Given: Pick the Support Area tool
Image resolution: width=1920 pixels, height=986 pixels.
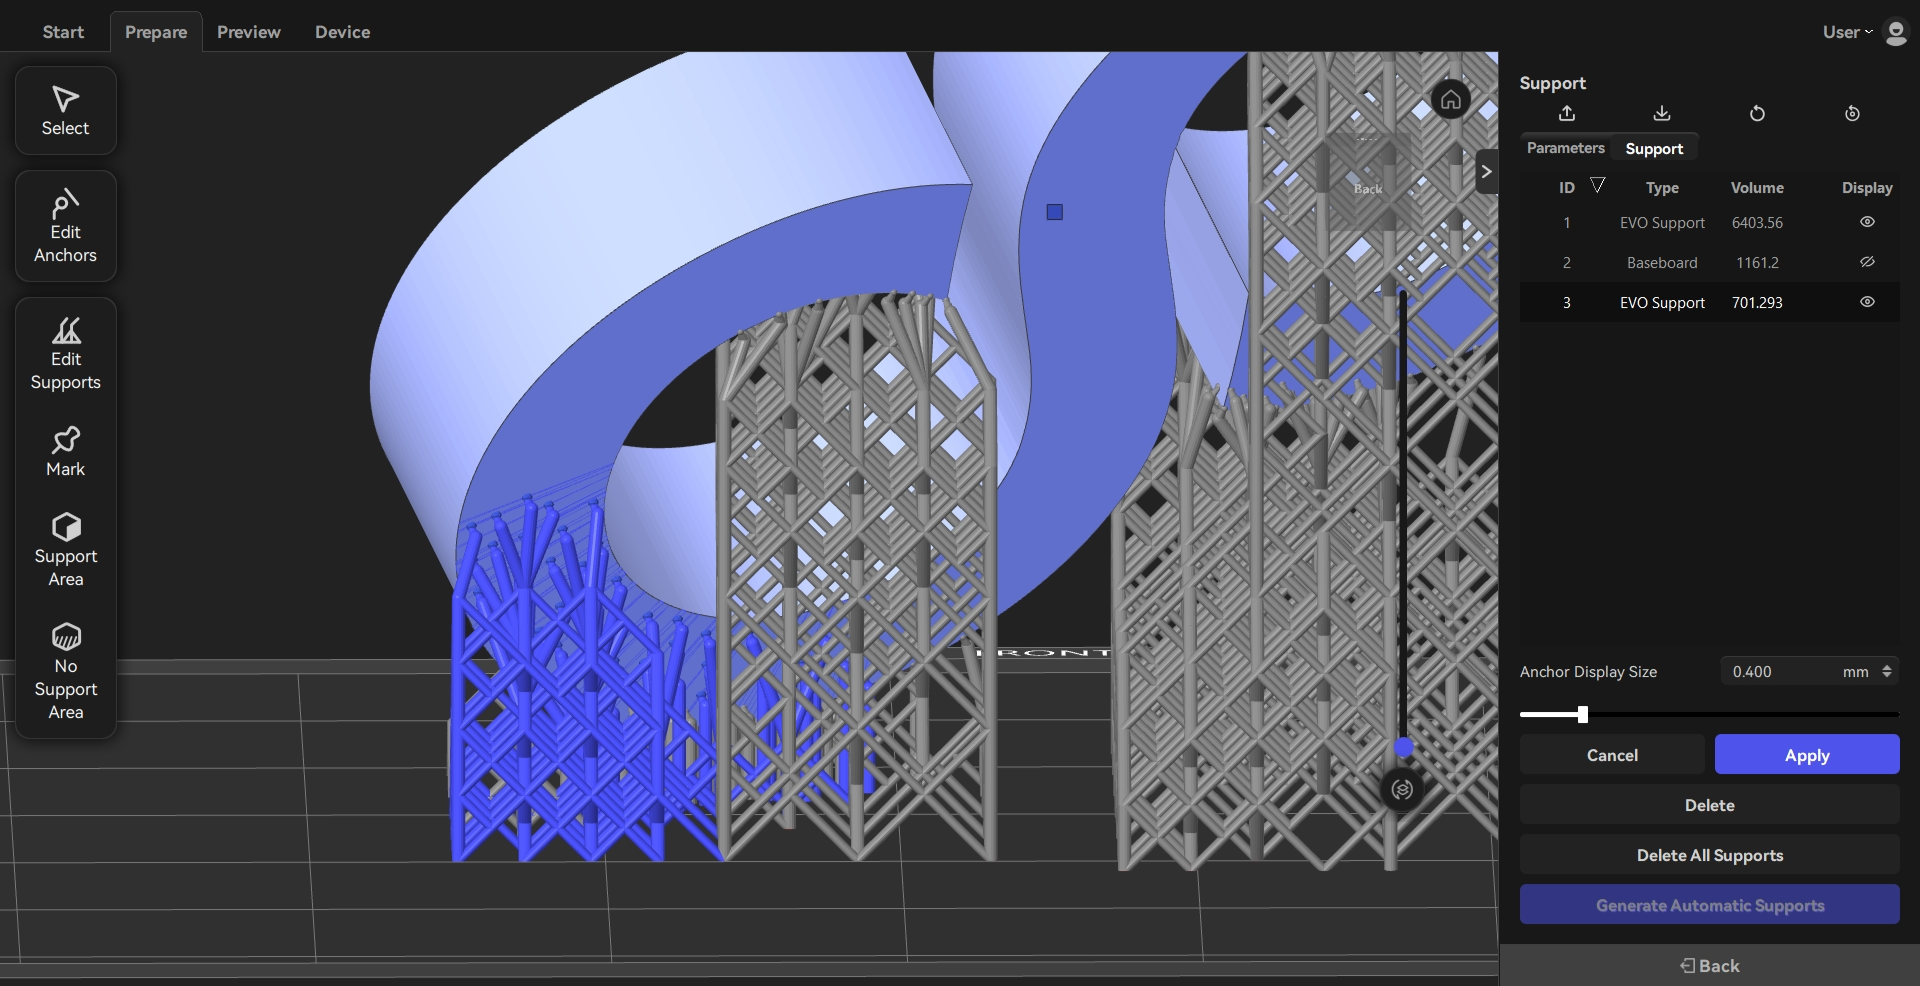Looking at the screenshot, I should point(65,550).
